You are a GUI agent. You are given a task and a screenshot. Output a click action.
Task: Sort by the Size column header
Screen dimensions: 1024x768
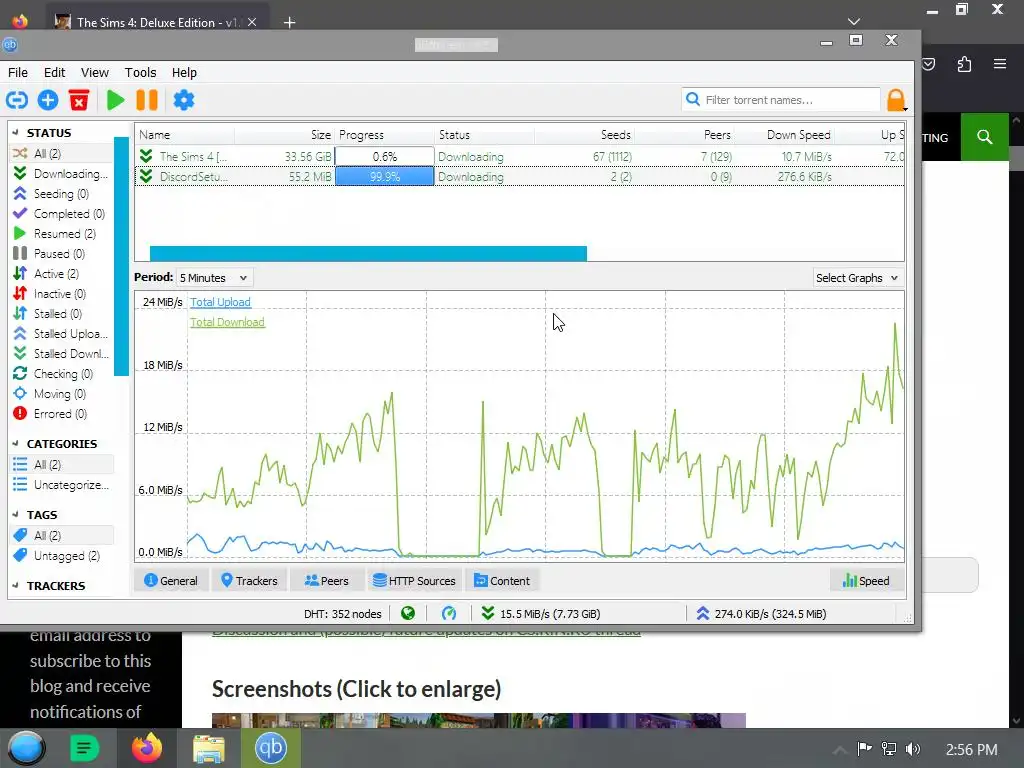click(285, 135)
